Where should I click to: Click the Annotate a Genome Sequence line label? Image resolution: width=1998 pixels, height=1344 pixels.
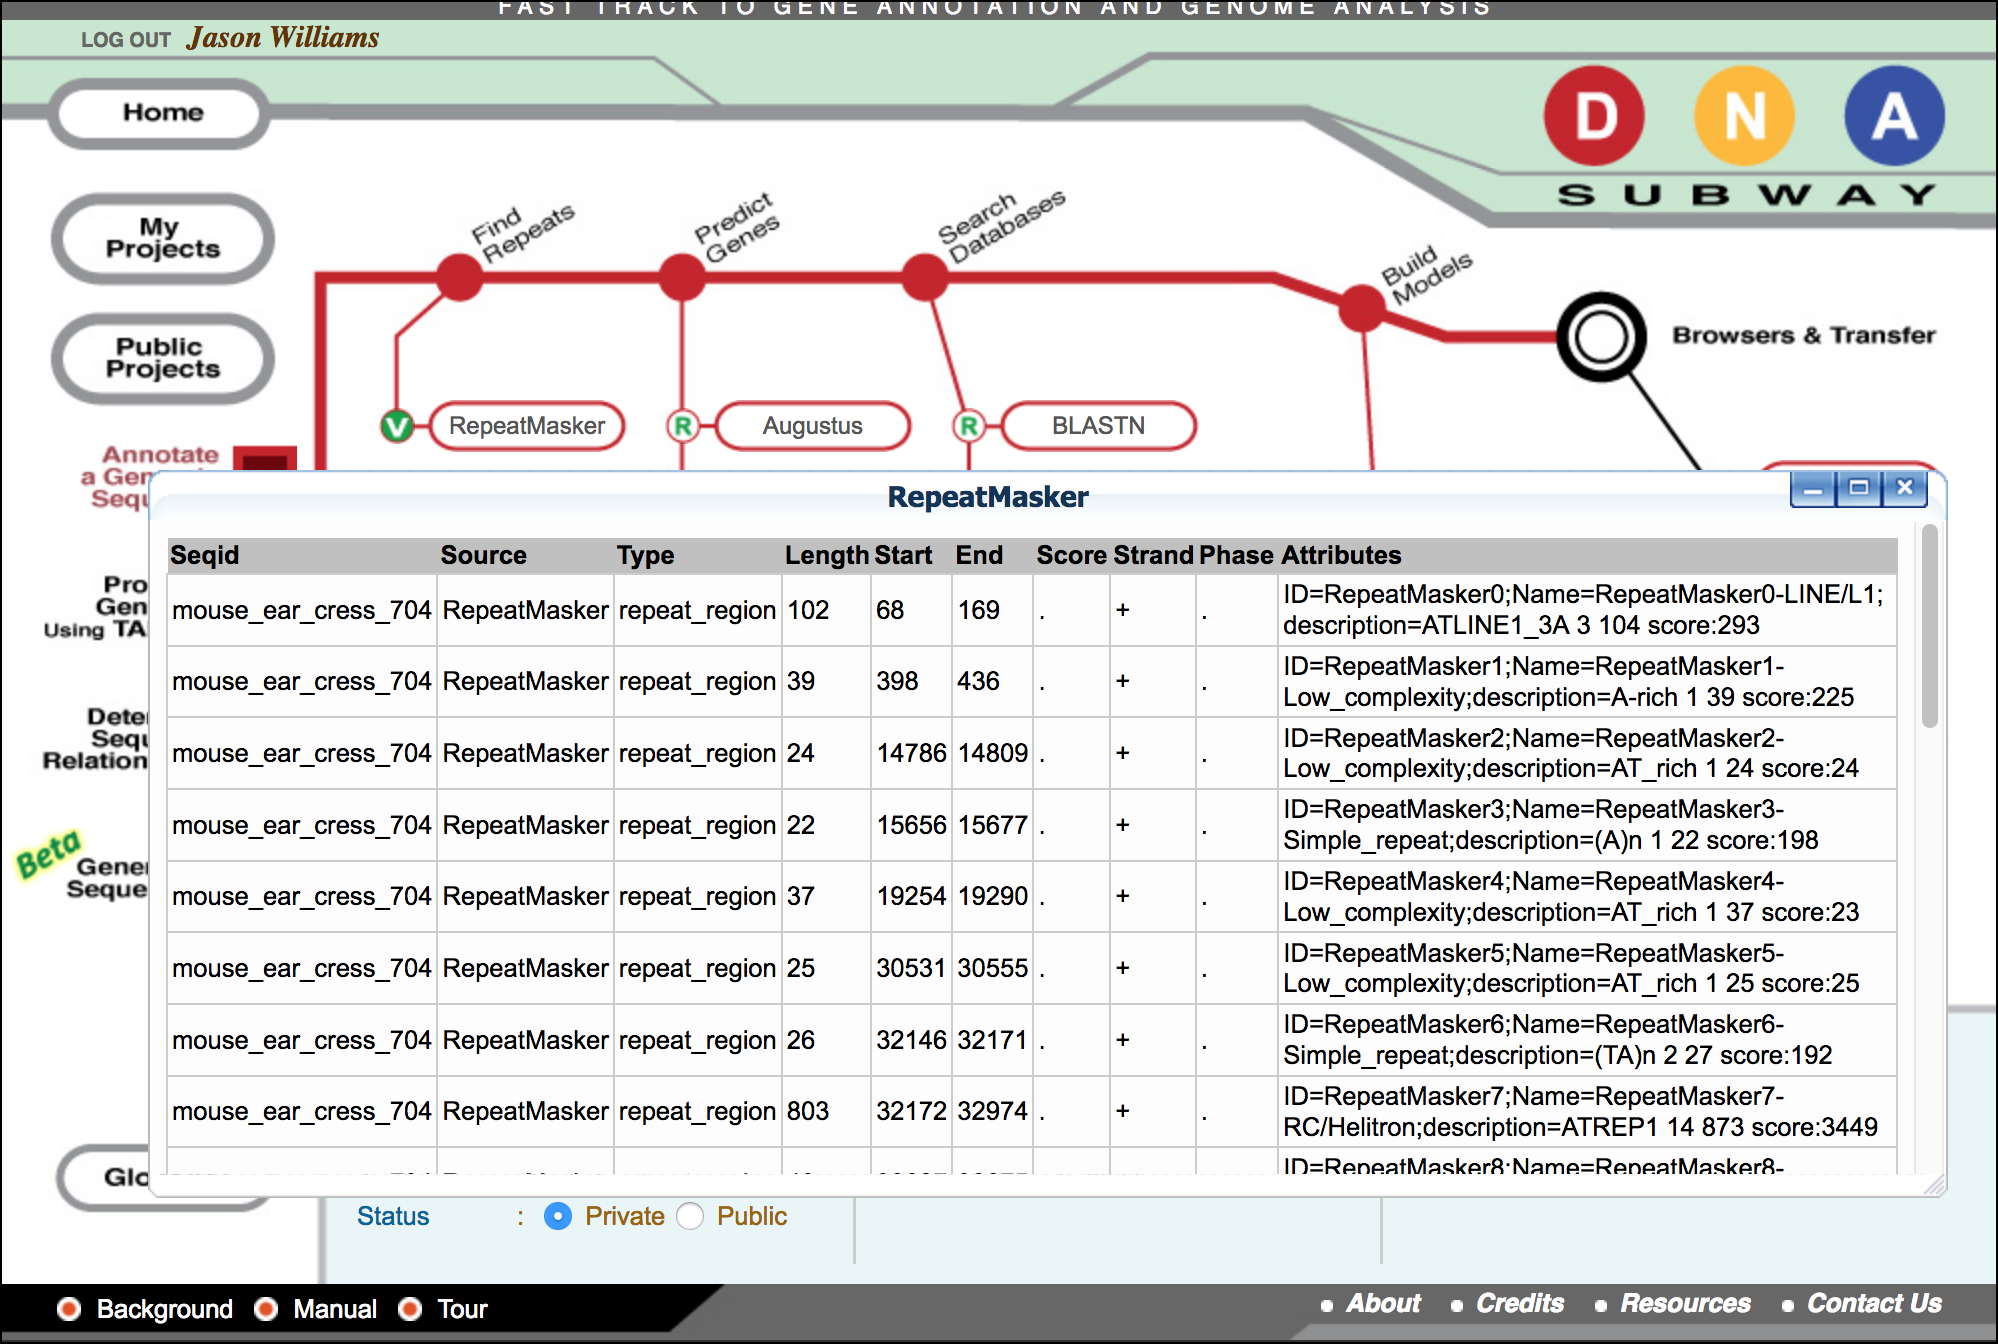pos(152,476)
